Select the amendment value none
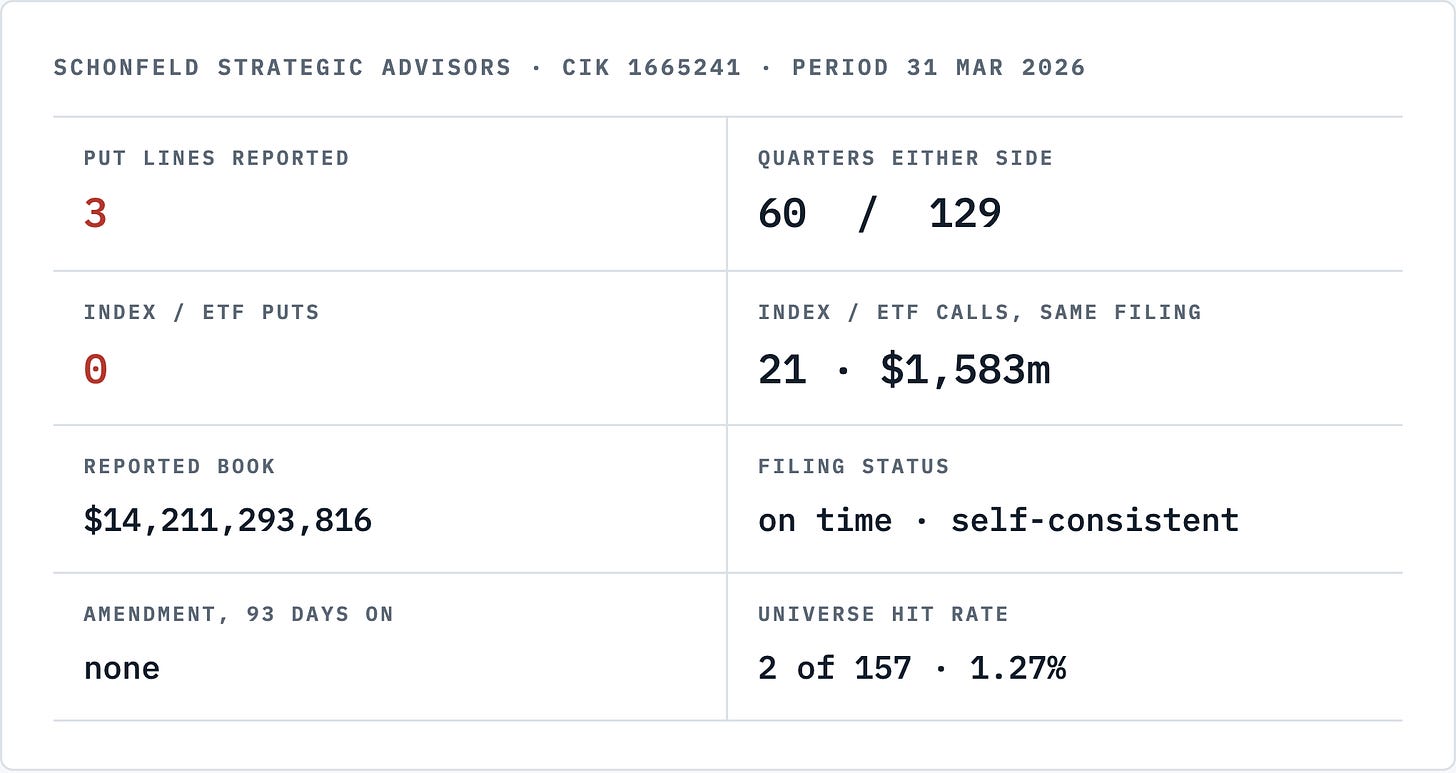Screen dimensions: 1456x773 point(122,668)
